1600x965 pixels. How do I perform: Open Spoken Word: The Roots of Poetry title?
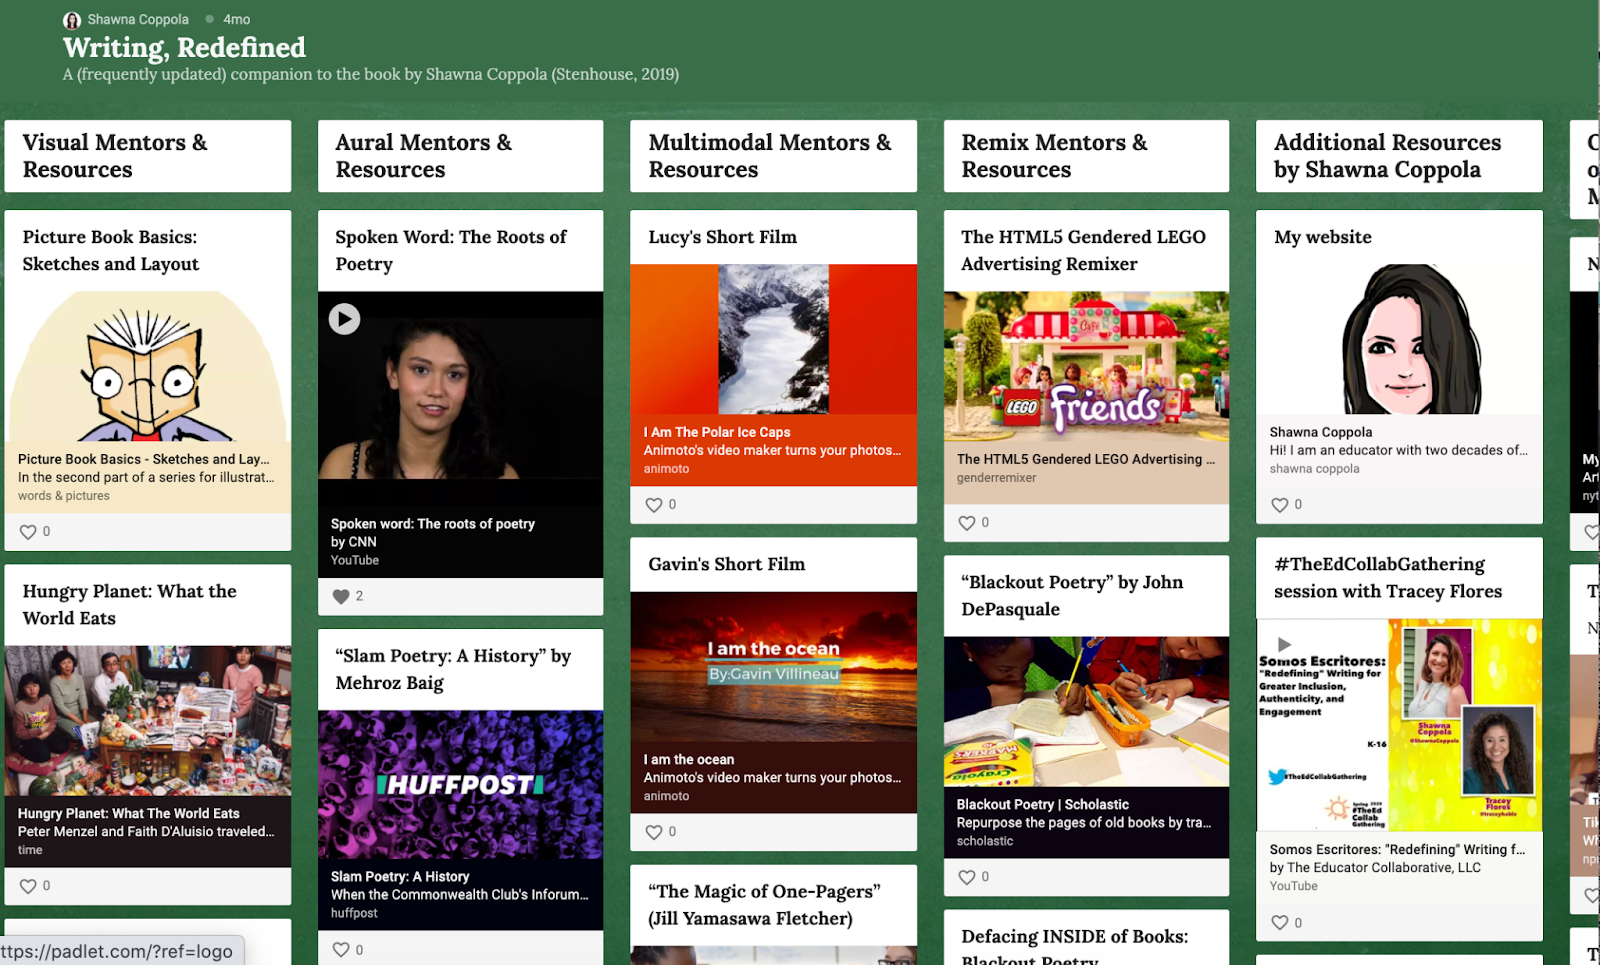[451, 251]
